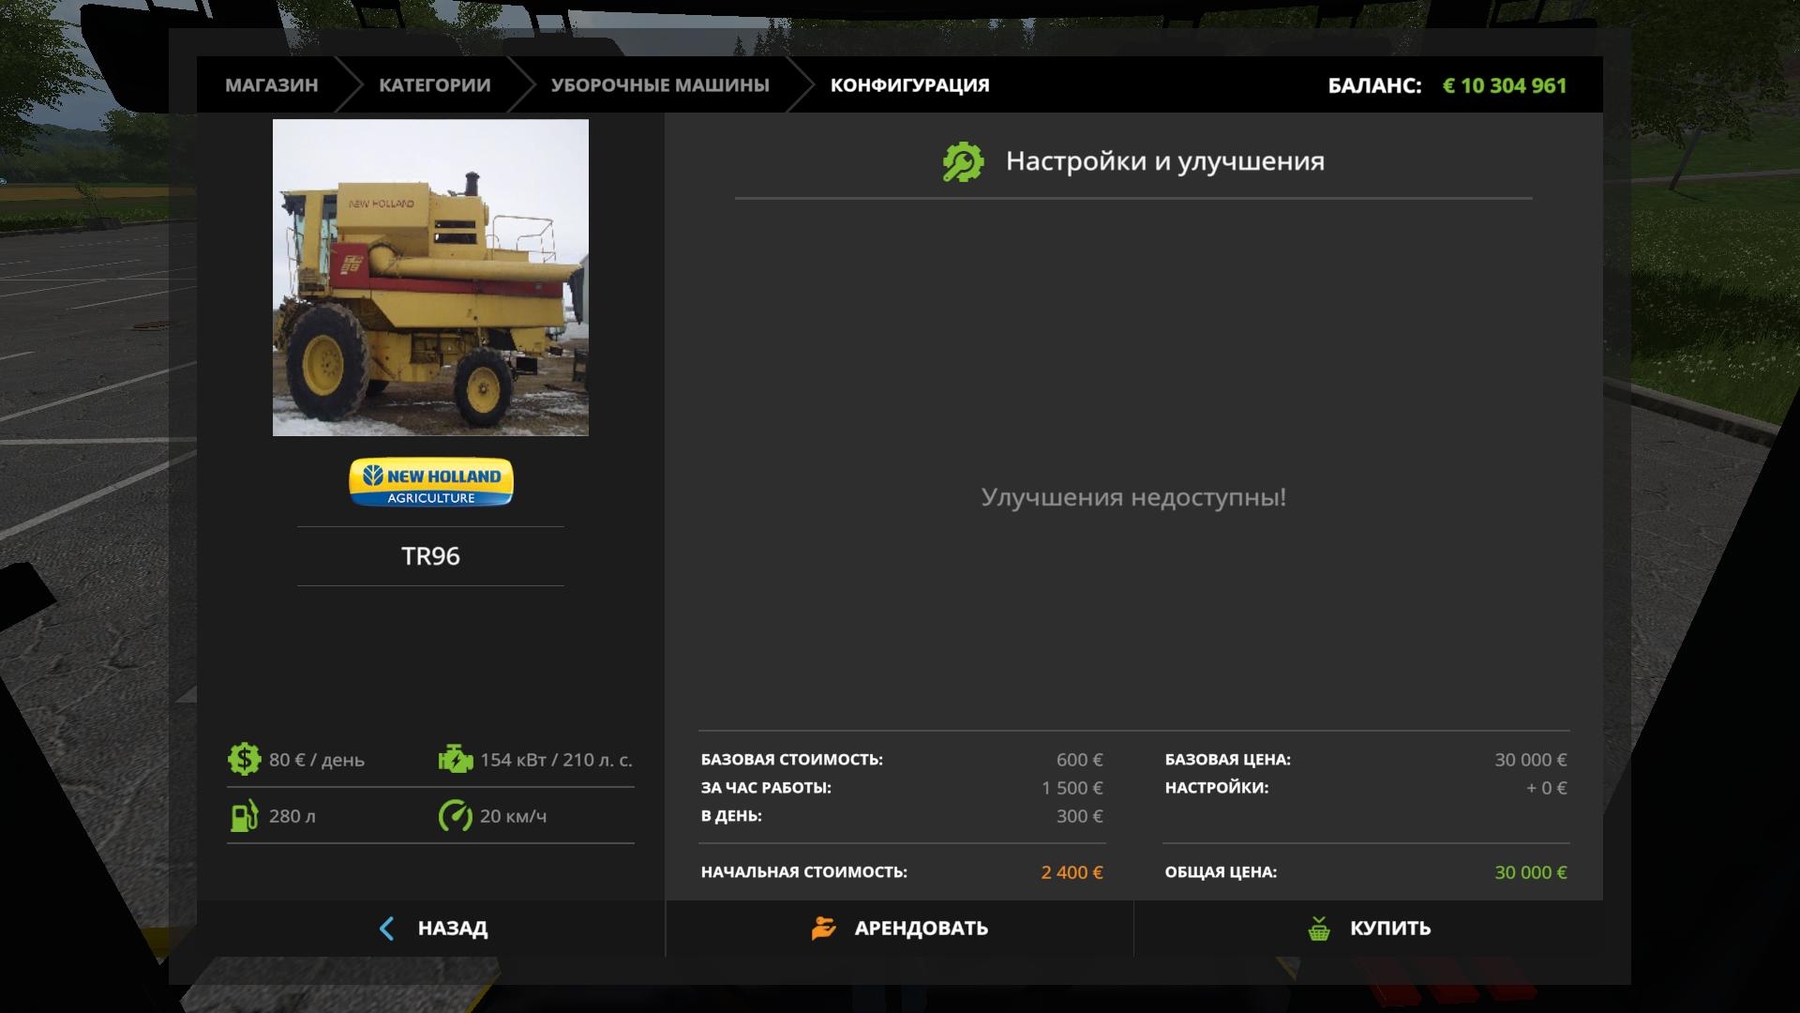Click the fuel tank capacity icon
The height and width of the screenshot is (1013, 1800).
(x=244, y=816)
